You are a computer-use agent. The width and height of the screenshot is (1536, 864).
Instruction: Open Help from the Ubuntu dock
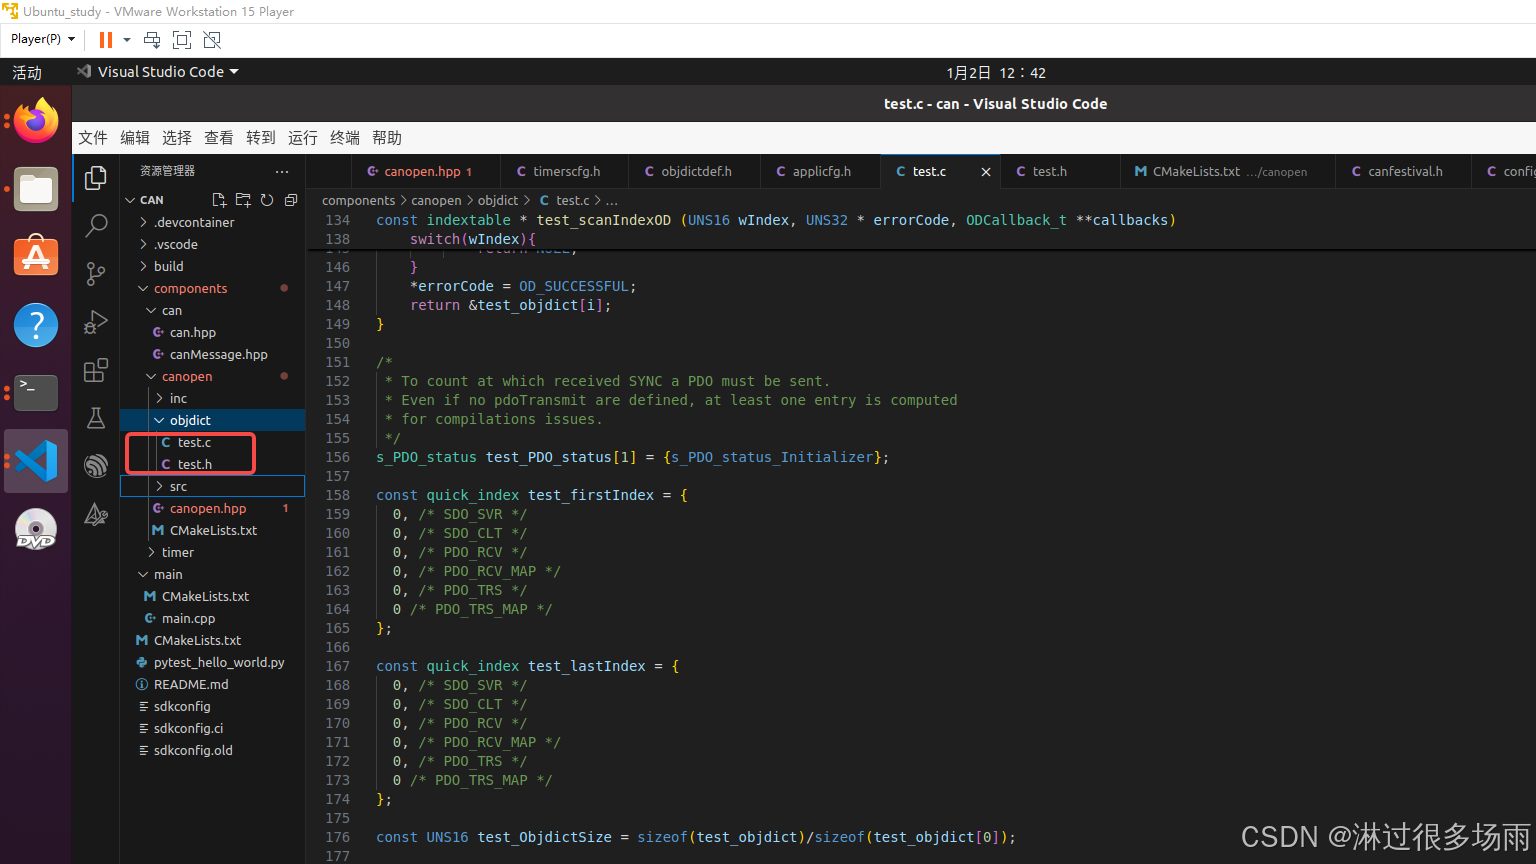click(x=36, y=325)
